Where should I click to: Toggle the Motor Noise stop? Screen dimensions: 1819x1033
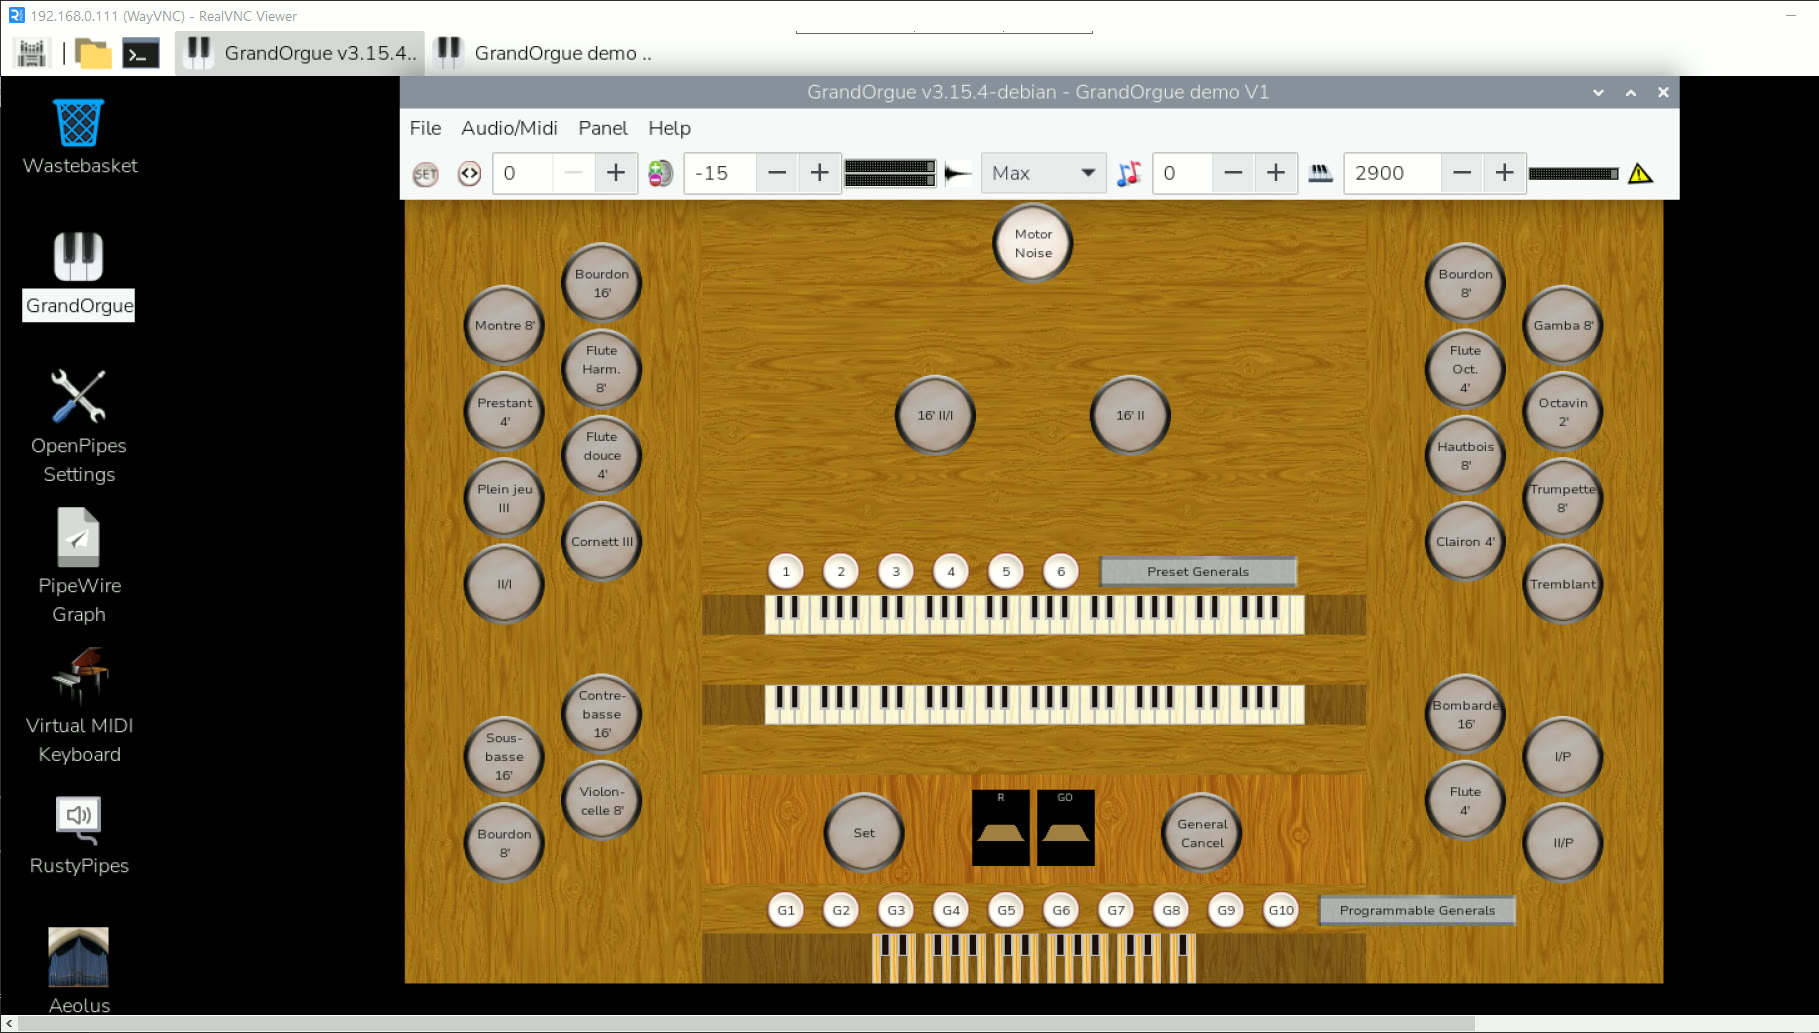point(1033,243)
